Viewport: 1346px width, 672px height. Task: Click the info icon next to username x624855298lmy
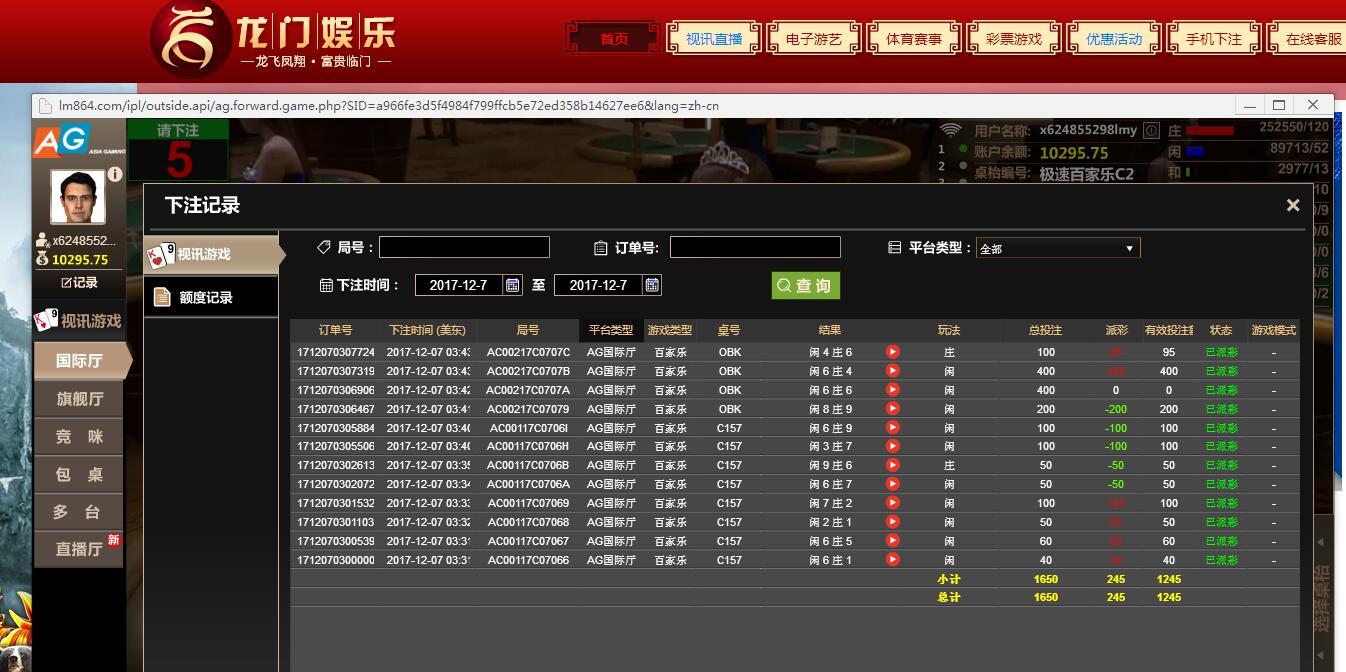(1151, 131)
